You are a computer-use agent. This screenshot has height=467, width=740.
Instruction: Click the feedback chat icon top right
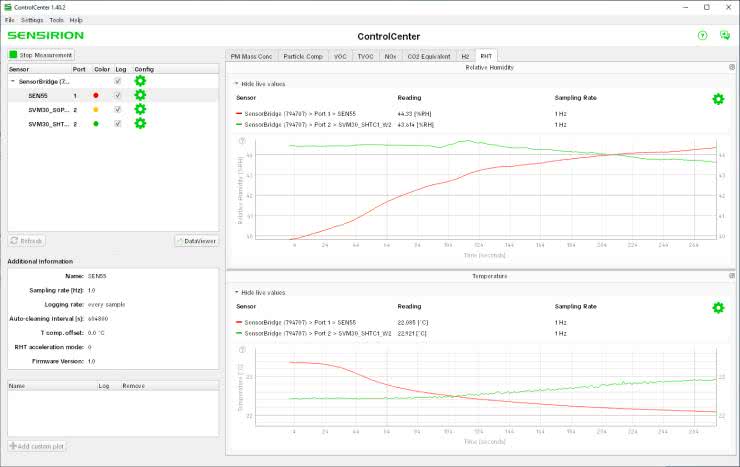[725, 35]
